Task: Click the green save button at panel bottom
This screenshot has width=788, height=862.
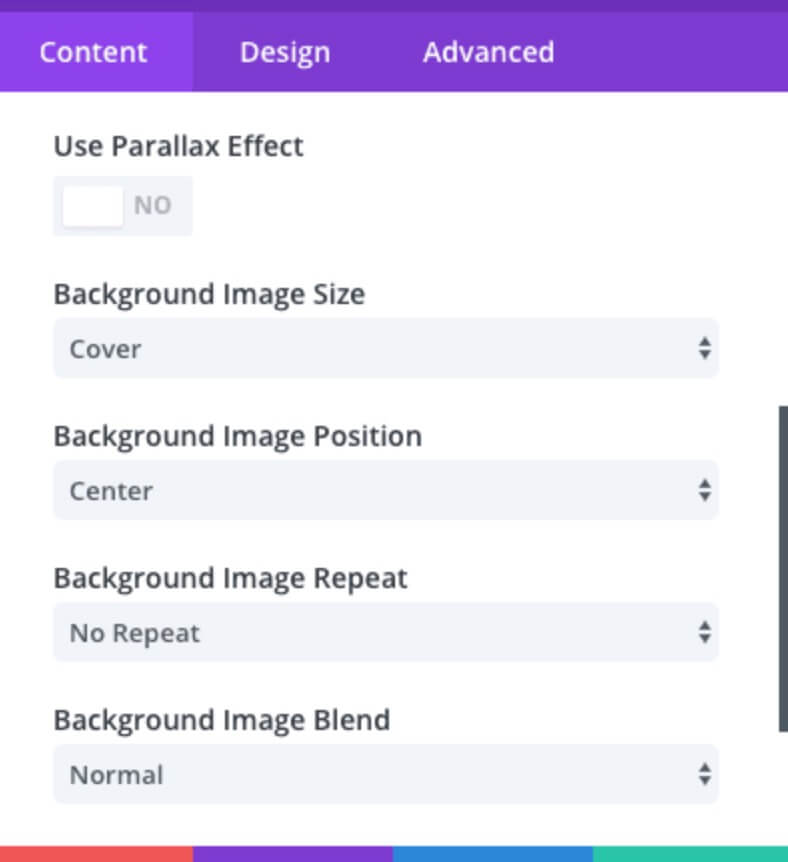Action: coord(691,854)
